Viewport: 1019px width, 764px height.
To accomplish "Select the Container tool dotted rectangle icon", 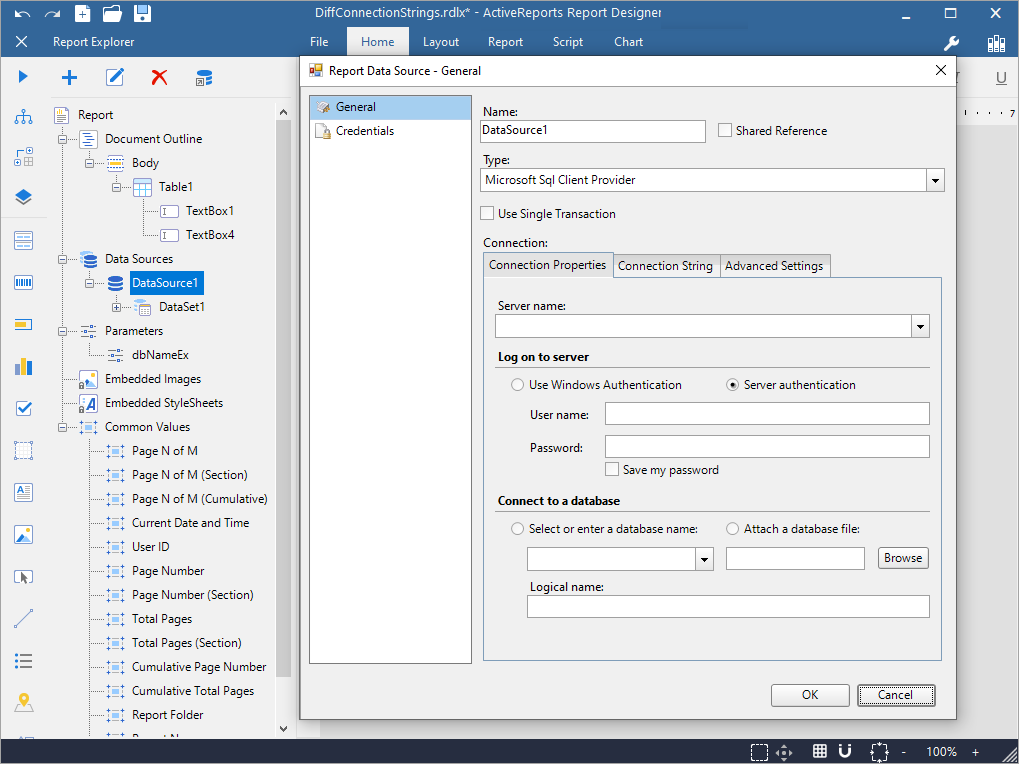I will tap(23, 450).
